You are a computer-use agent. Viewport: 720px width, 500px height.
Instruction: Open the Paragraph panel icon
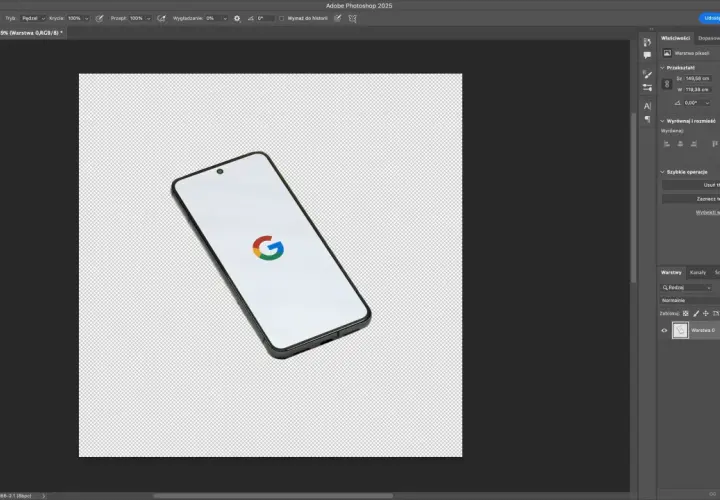tap(647, 119)
